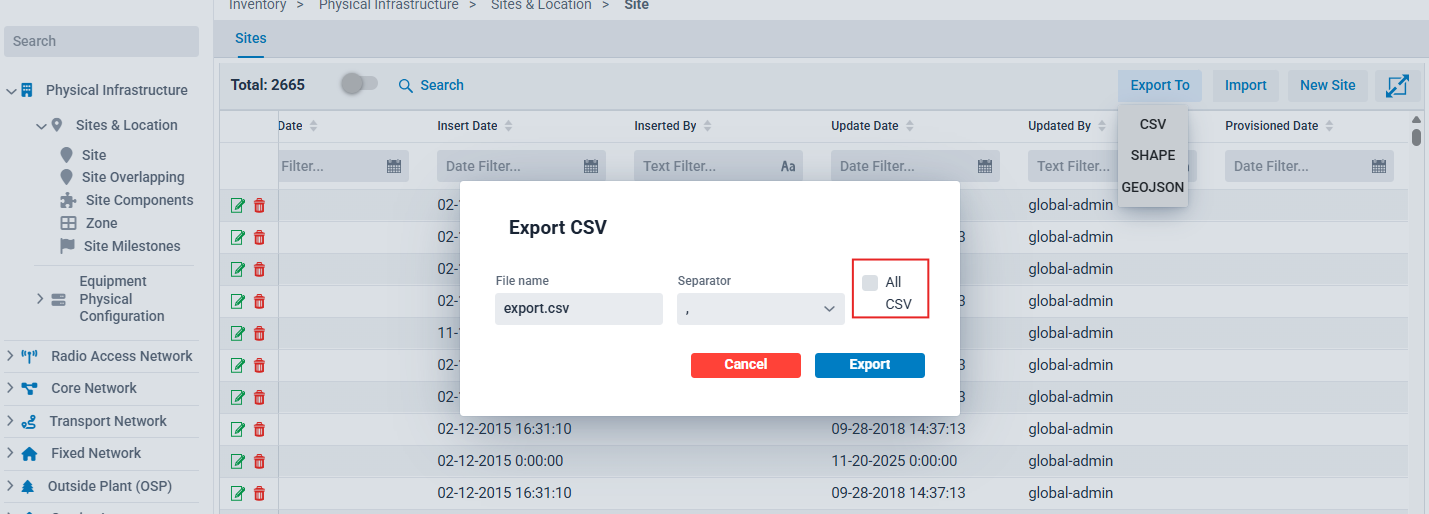Image resolution: width=1429 pixels, height=514 pixels.
Task: Click the first row red delete icon
Action: tap(259, 206)
